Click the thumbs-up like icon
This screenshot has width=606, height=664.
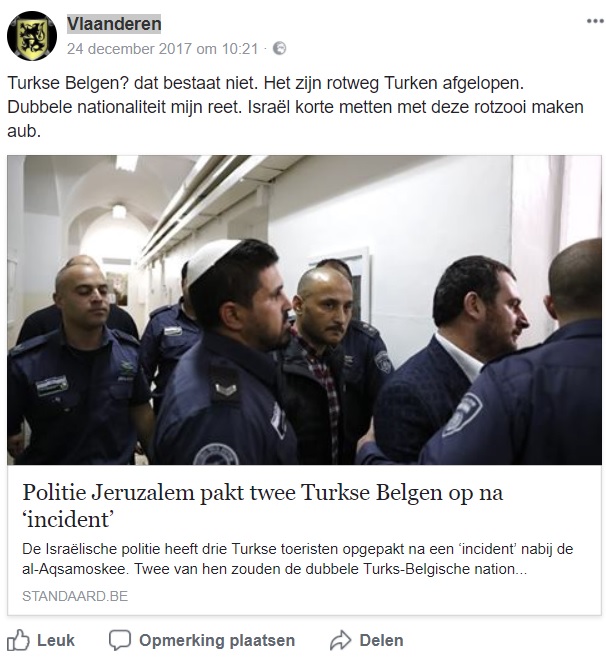[x=18, y=640]
